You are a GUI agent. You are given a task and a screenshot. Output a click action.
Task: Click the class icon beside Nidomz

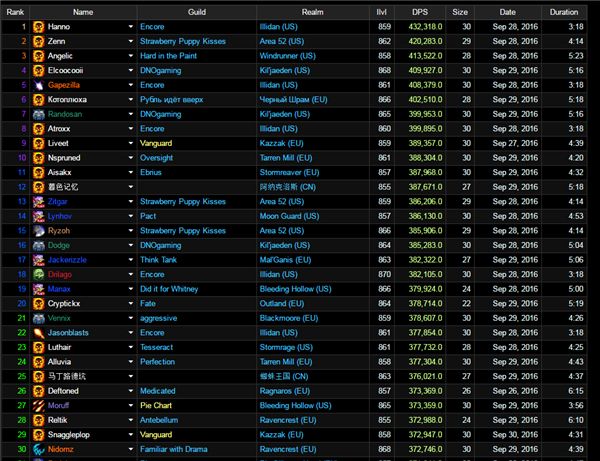(38, 449)
